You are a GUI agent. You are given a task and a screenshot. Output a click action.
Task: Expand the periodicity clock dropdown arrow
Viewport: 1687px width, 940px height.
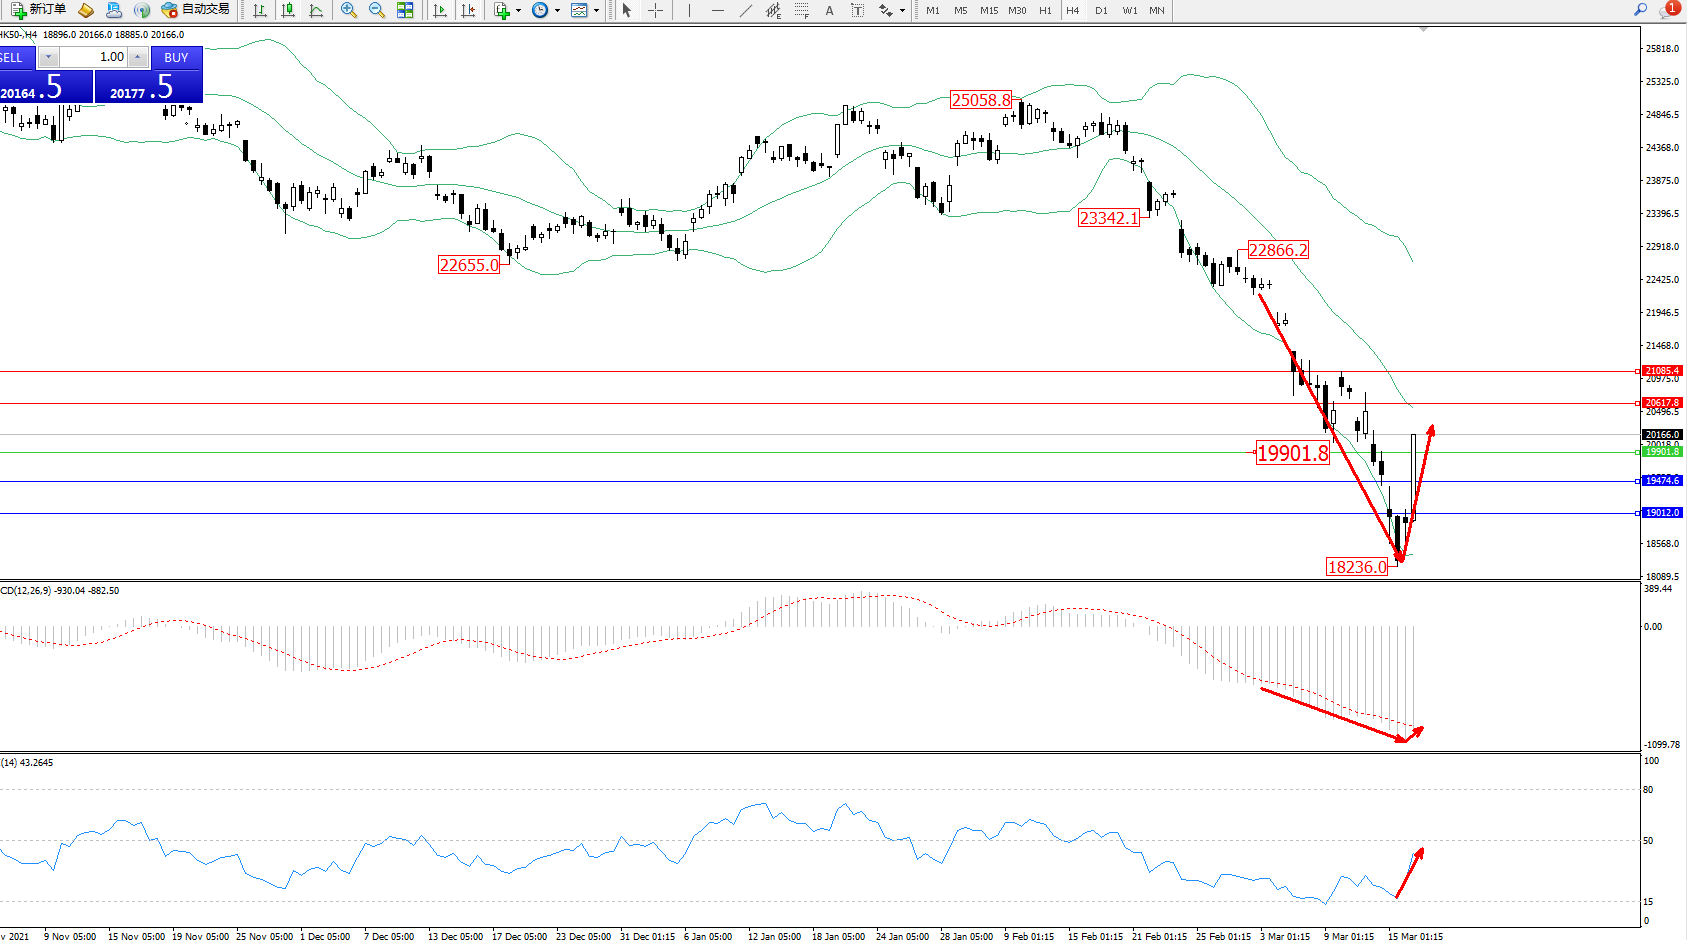pos(557,11)
